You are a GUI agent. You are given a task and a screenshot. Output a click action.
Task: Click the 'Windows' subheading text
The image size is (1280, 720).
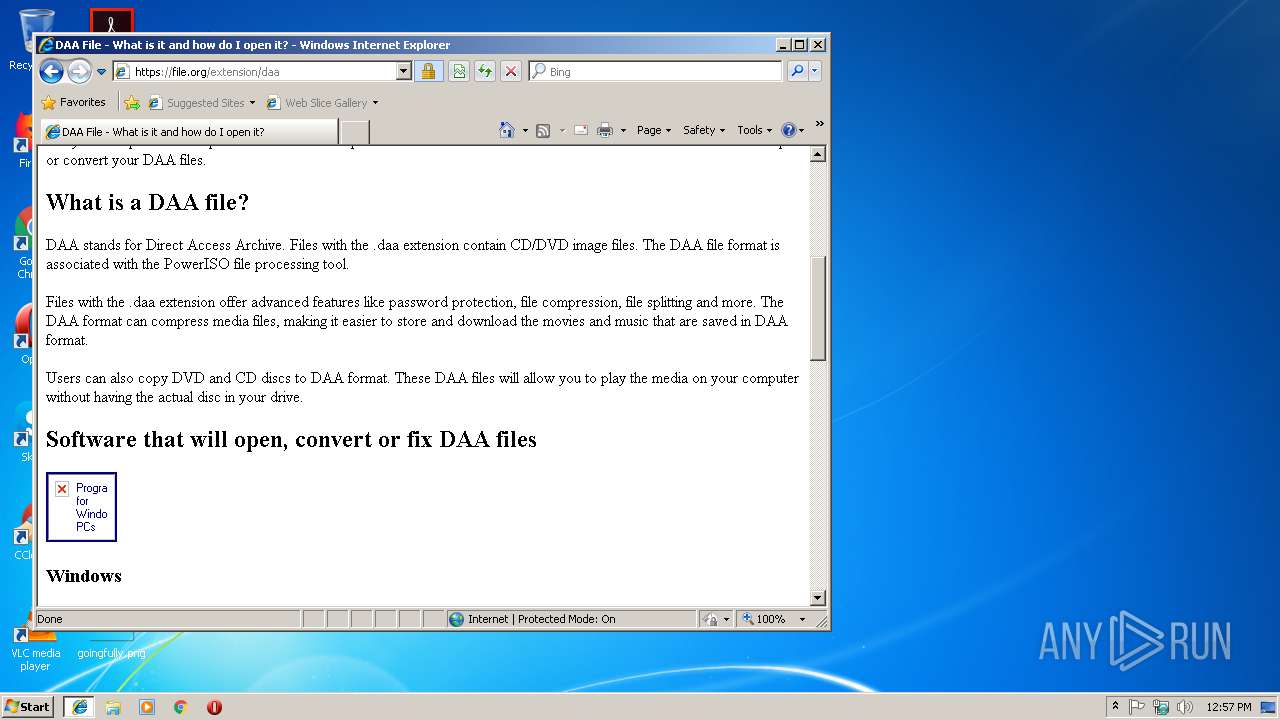(x=84, y=576)
